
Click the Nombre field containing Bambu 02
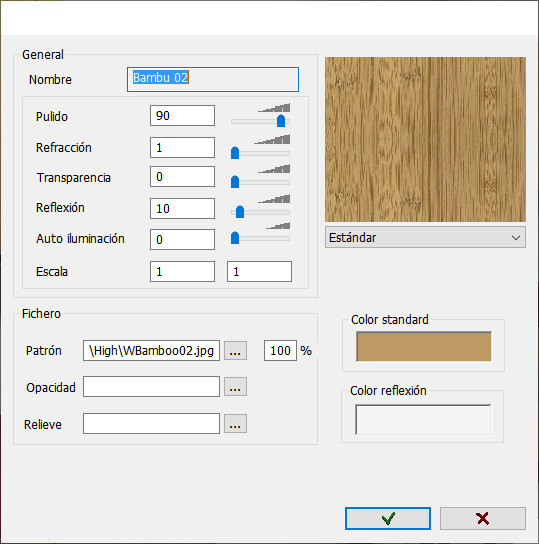[x=213, y=79]
